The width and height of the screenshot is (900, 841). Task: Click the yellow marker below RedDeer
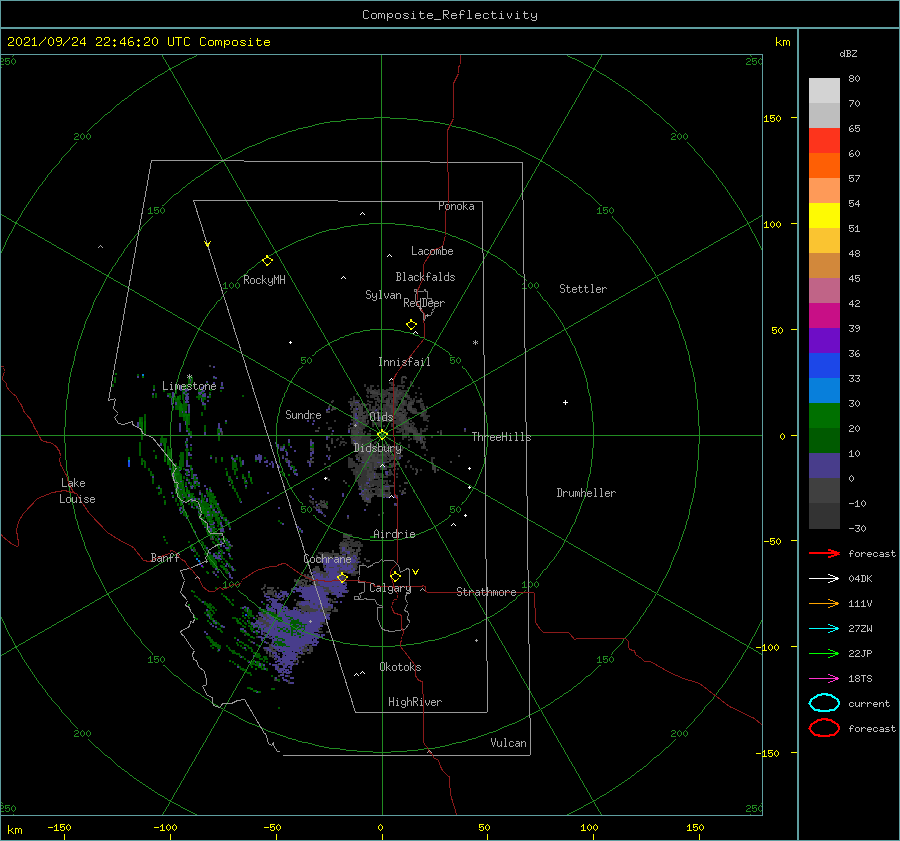[x=411, y=325]
